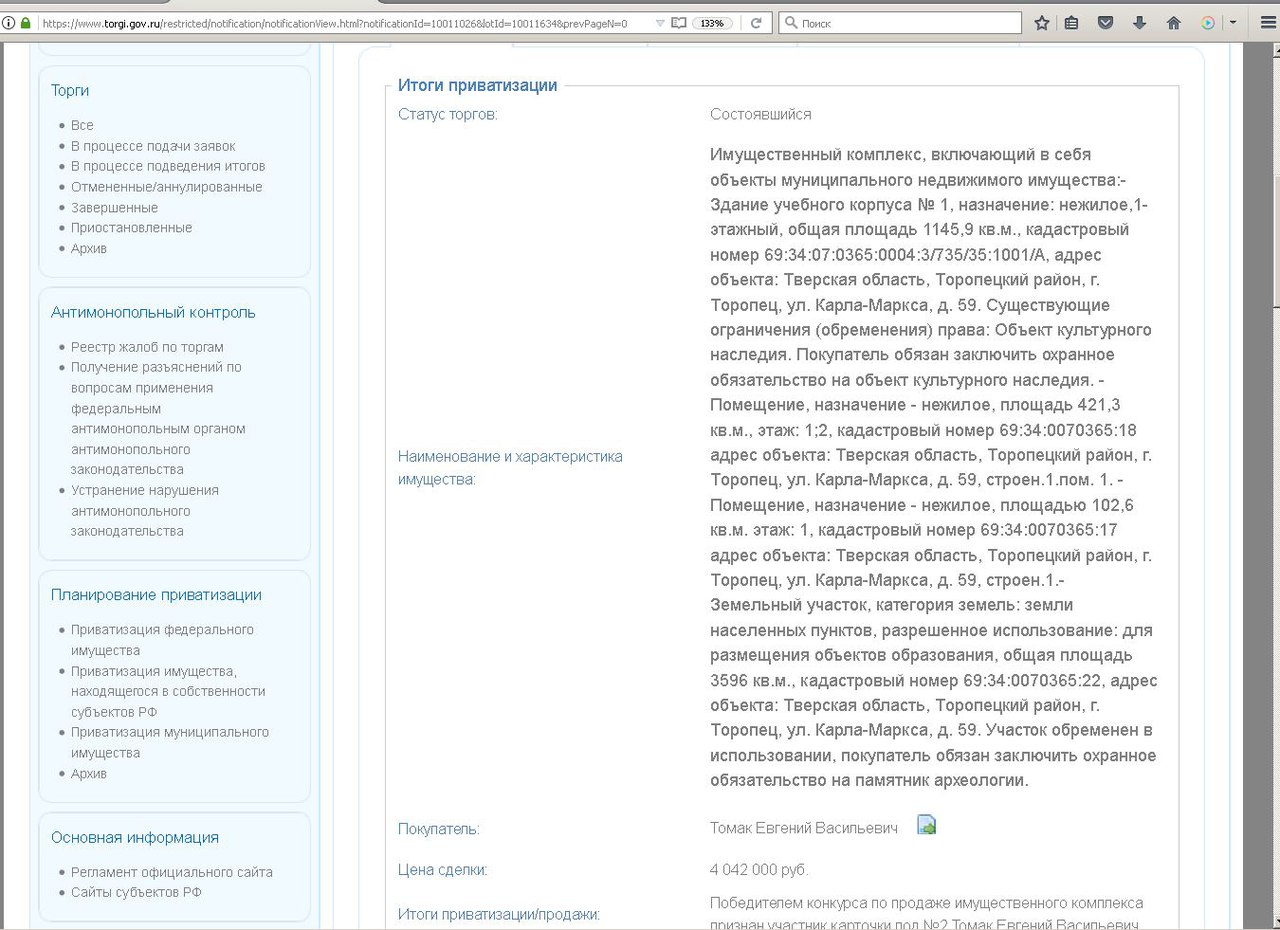Click the 'Статус торгов:' label

pos(447,114)
